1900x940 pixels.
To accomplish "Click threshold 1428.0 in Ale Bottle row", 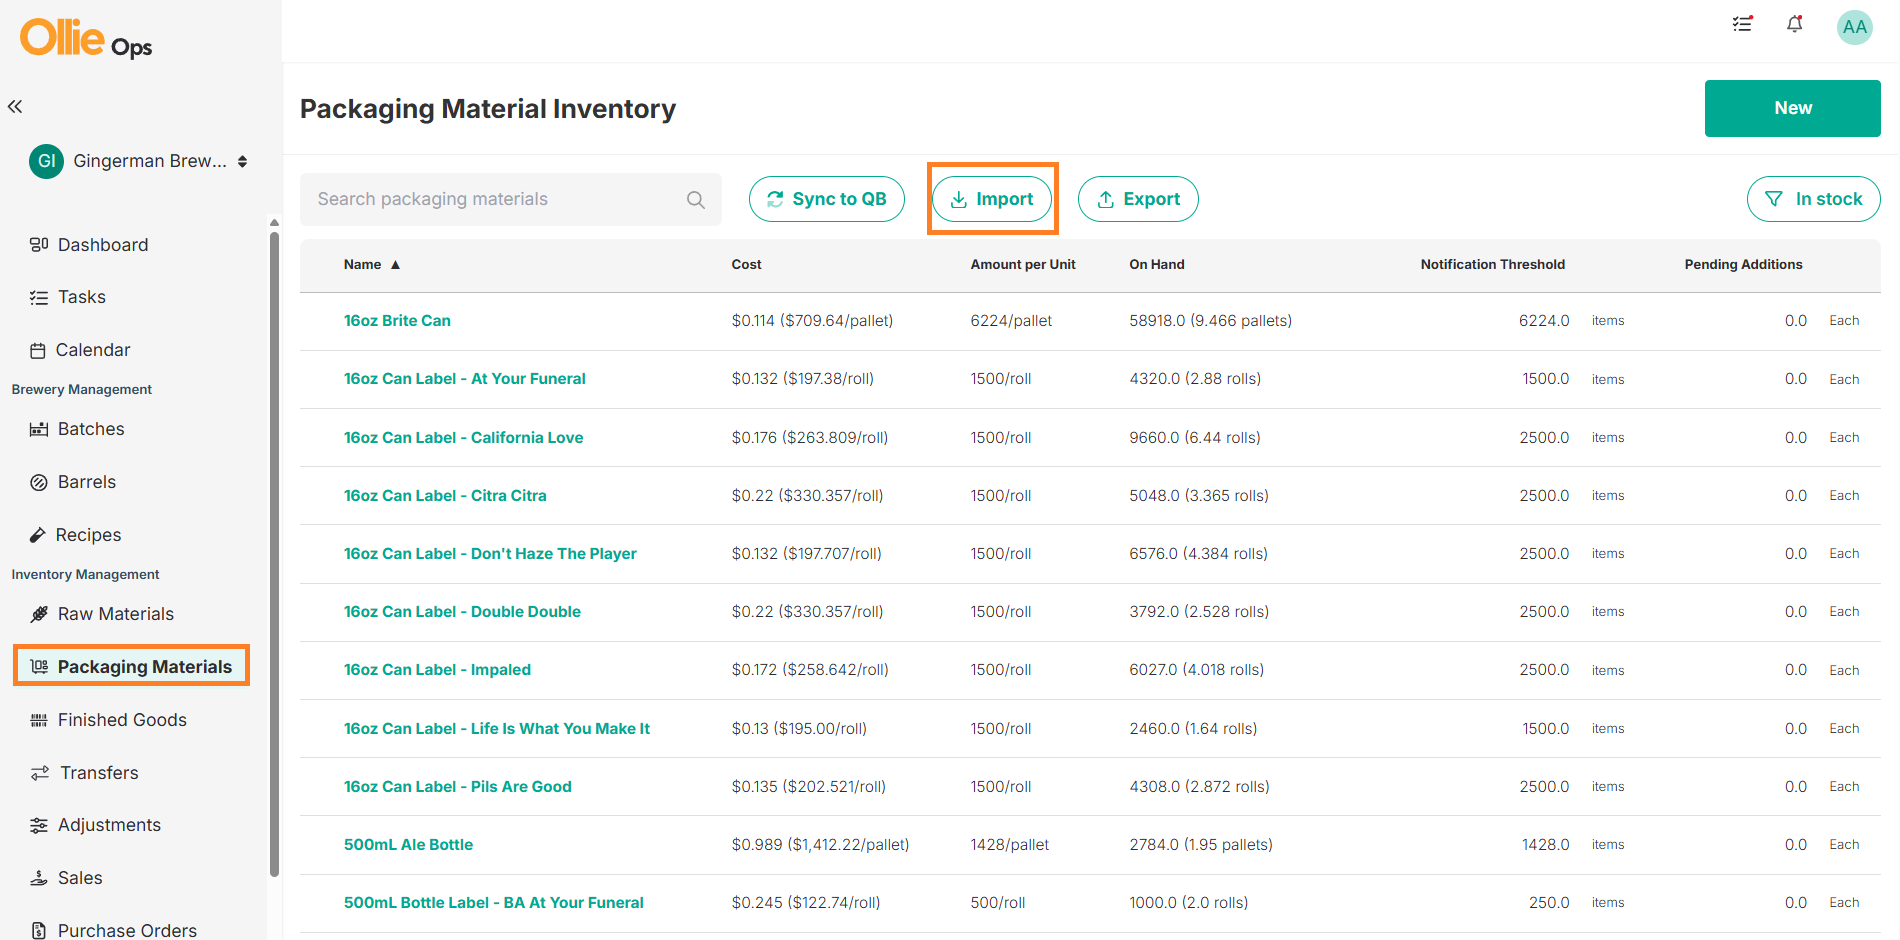I will tap(1545, 845).
